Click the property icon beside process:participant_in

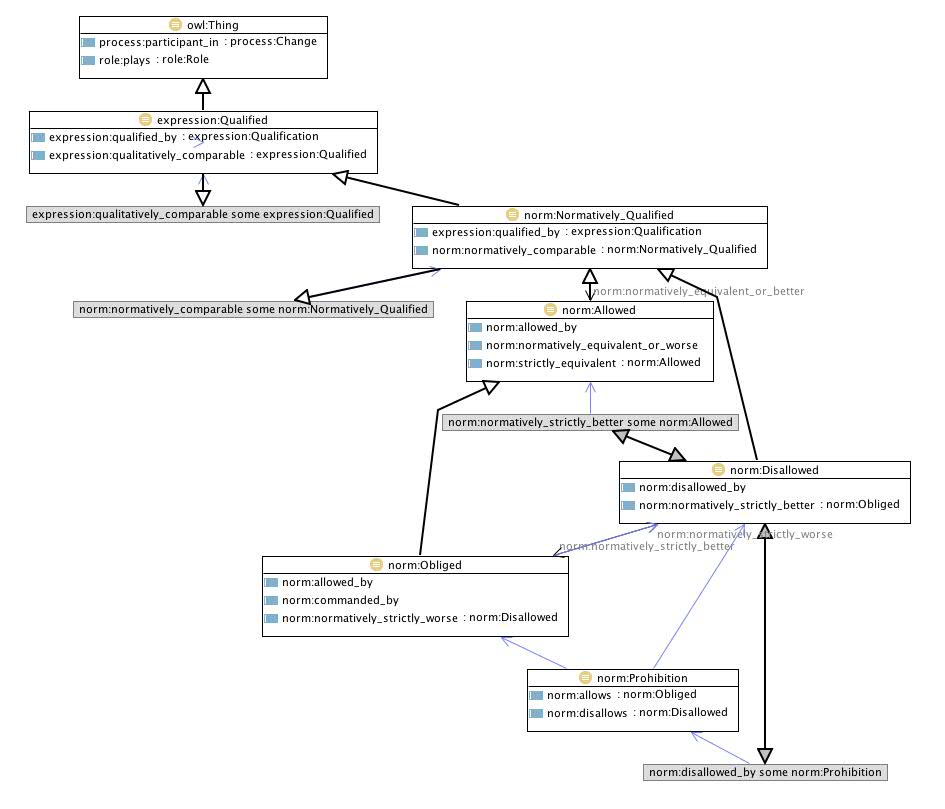[88, 42]
